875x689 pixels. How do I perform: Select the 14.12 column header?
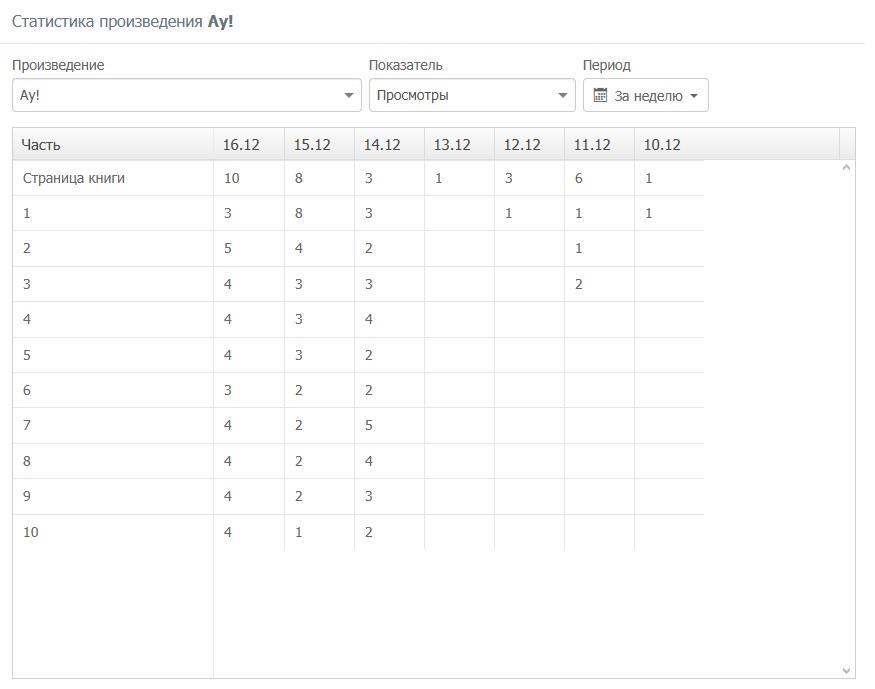[382, 145]
